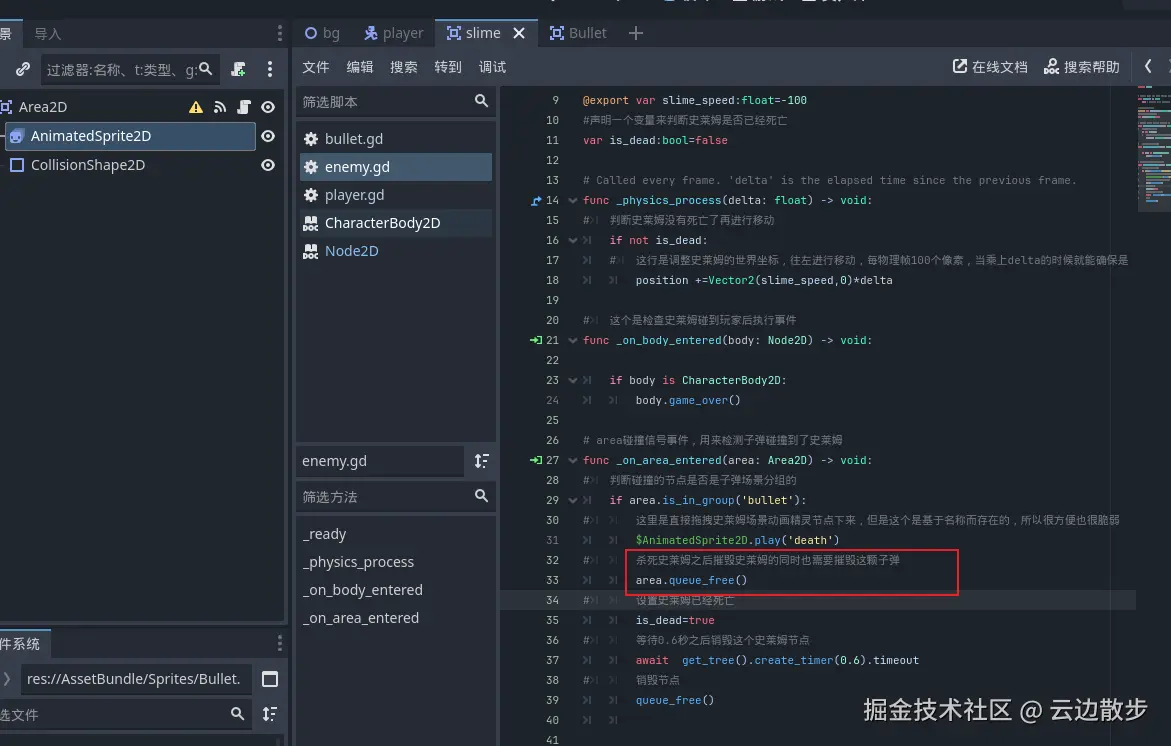Click the warning icon on Area2D node
1171x746 pixels.
pos(196,107)
